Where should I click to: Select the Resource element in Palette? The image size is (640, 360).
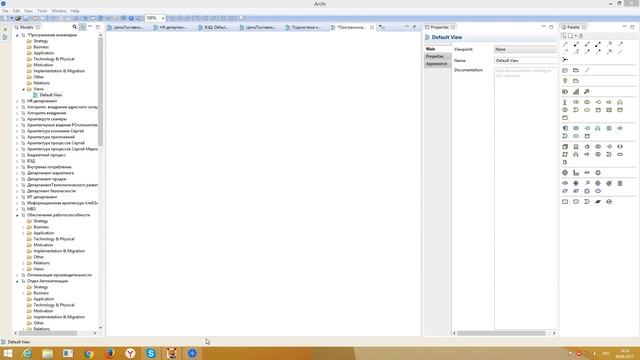coord(565,91)
